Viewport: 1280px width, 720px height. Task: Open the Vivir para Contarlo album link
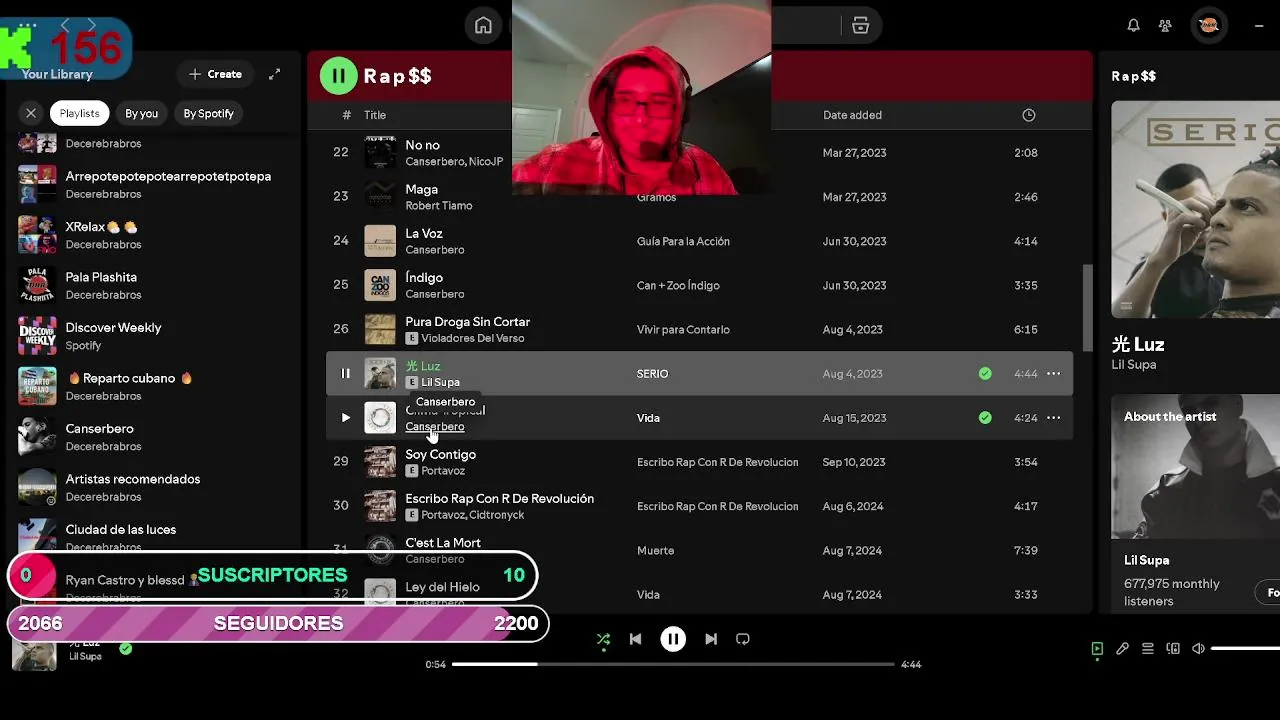tap(683, 329)
